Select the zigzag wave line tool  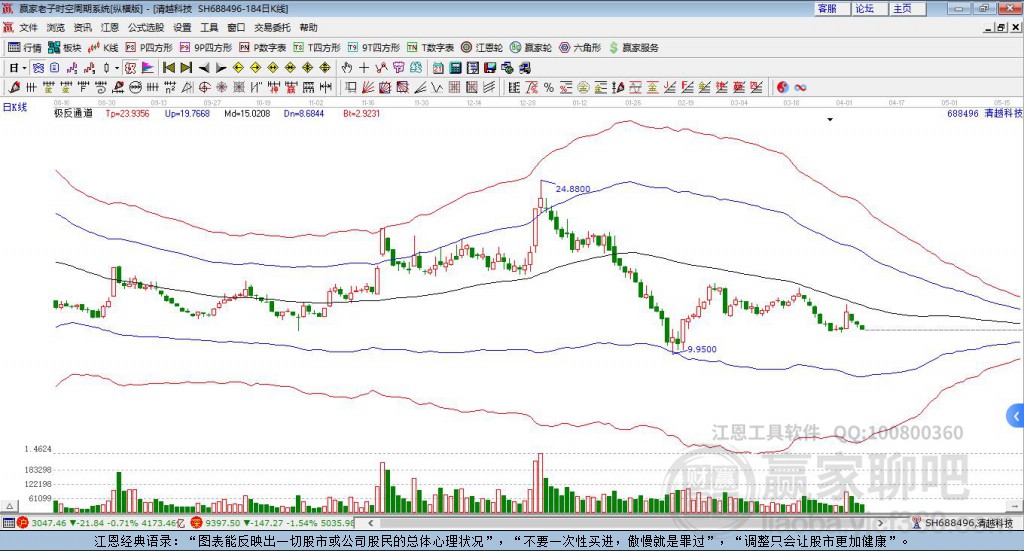[438, 87]
